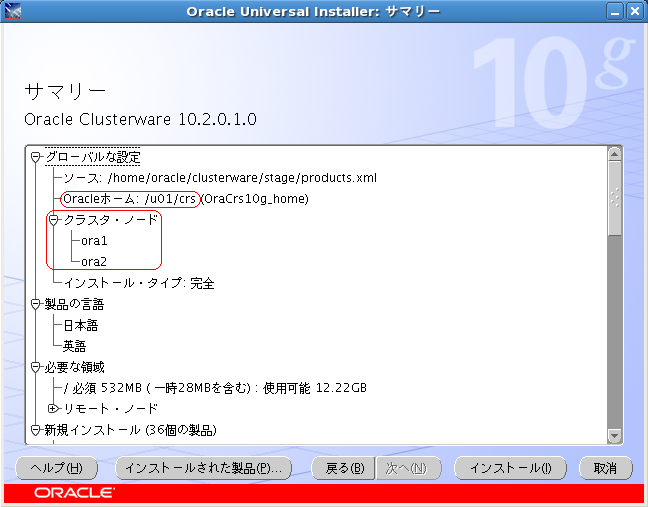Open インストールされた製品(P)... dialog
648x507 pixels.
pyautogui.click(x=204, y=468)
